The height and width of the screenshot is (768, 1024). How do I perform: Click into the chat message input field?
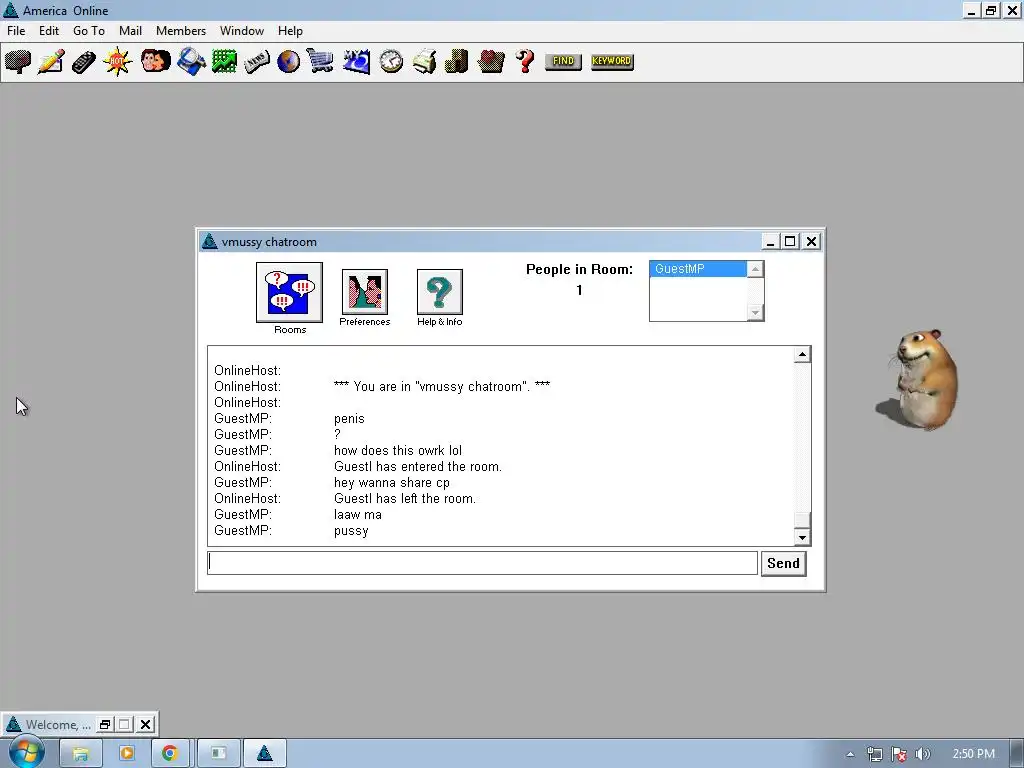[x=483, y=563]
